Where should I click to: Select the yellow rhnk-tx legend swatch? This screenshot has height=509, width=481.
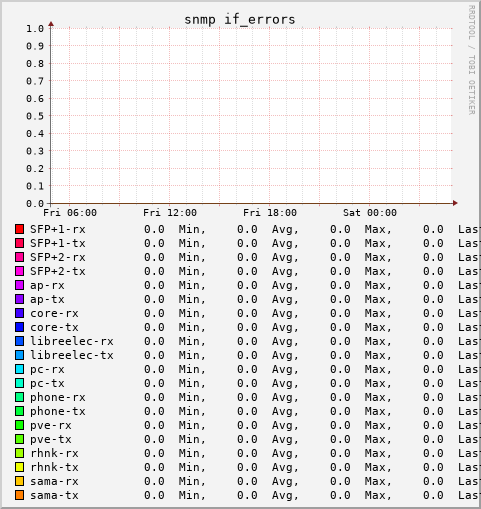(19, 467)
